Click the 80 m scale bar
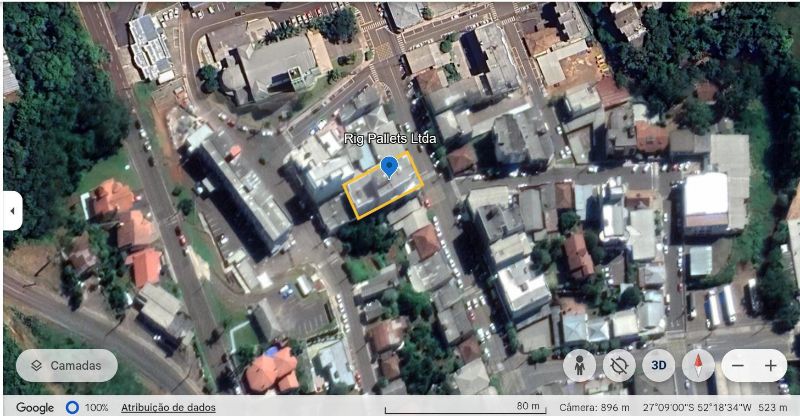 click(465, 408)
